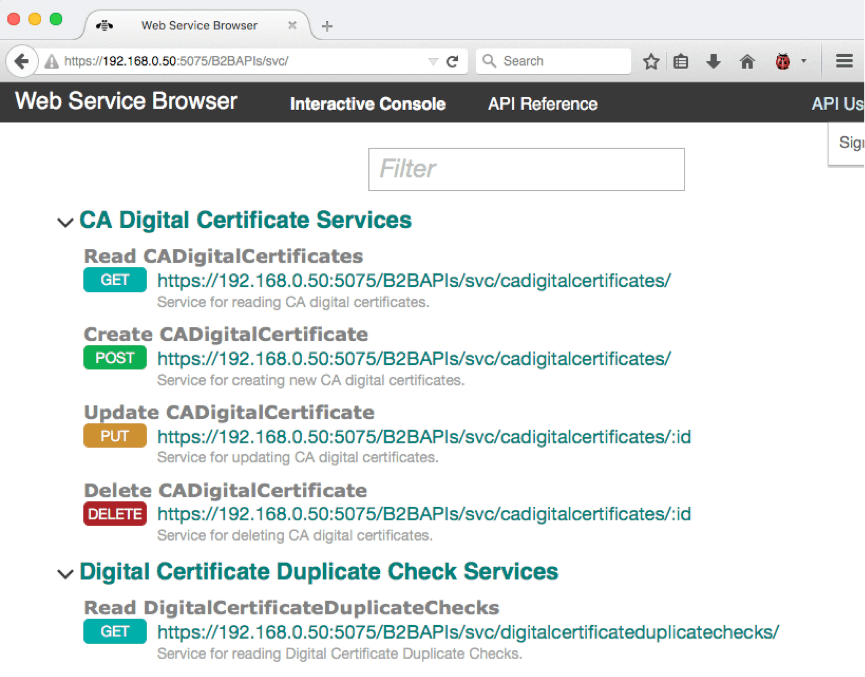The image size is (865, 677).
Task: Click the bookmark star icon
Action: [x=651, y=61]
